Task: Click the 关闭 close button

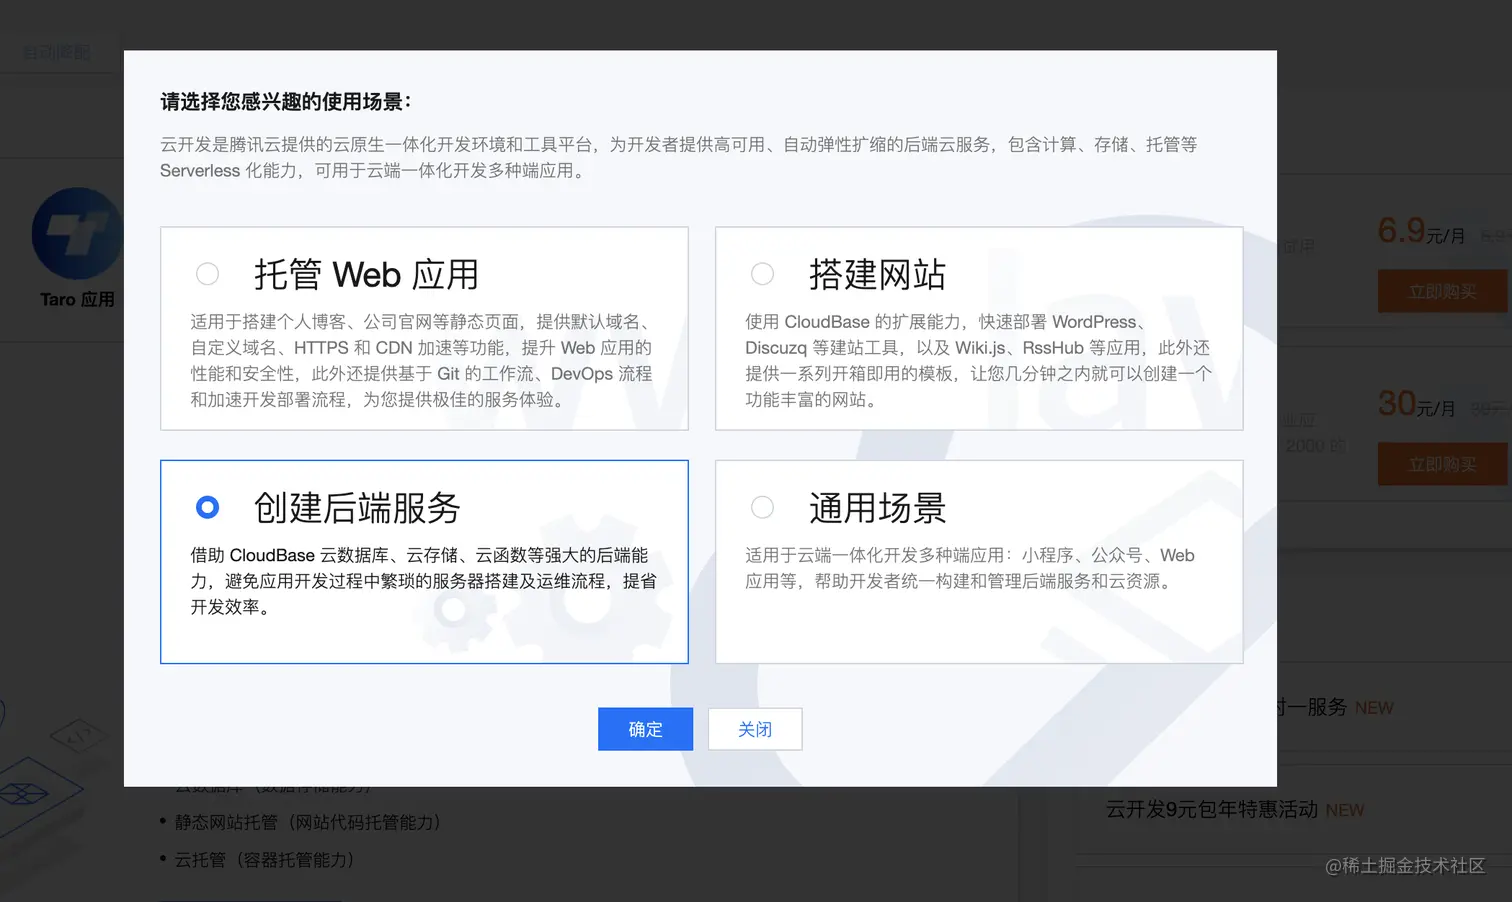Action: 755,729
